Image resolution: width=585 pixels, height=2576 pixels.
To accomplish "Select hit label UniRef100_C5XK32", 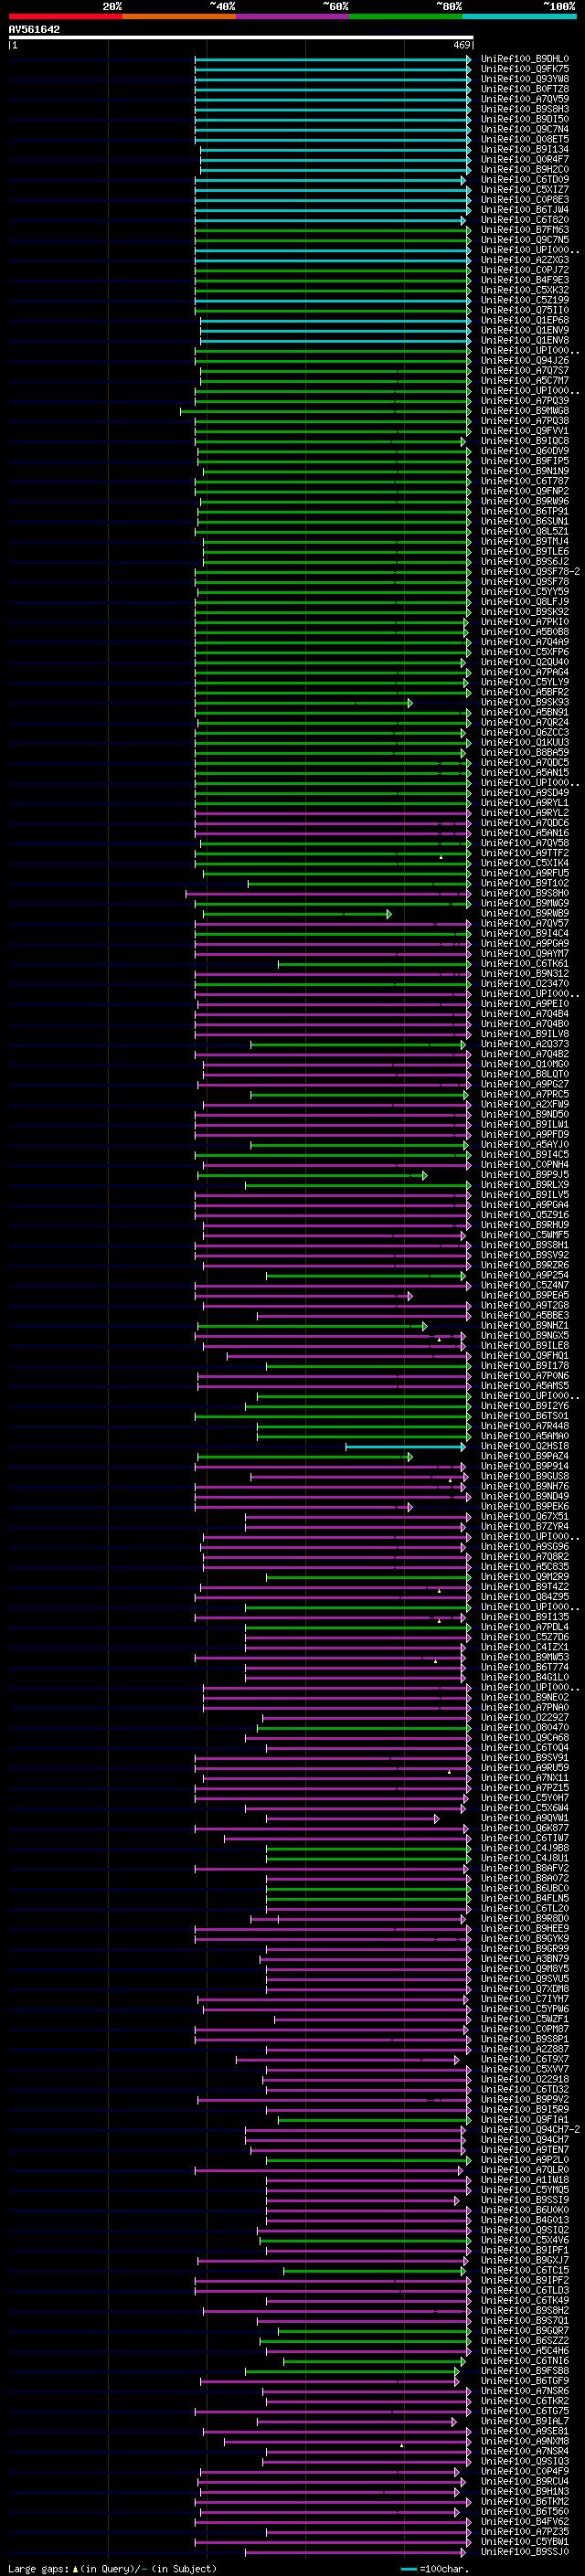I will click(524, 290).
